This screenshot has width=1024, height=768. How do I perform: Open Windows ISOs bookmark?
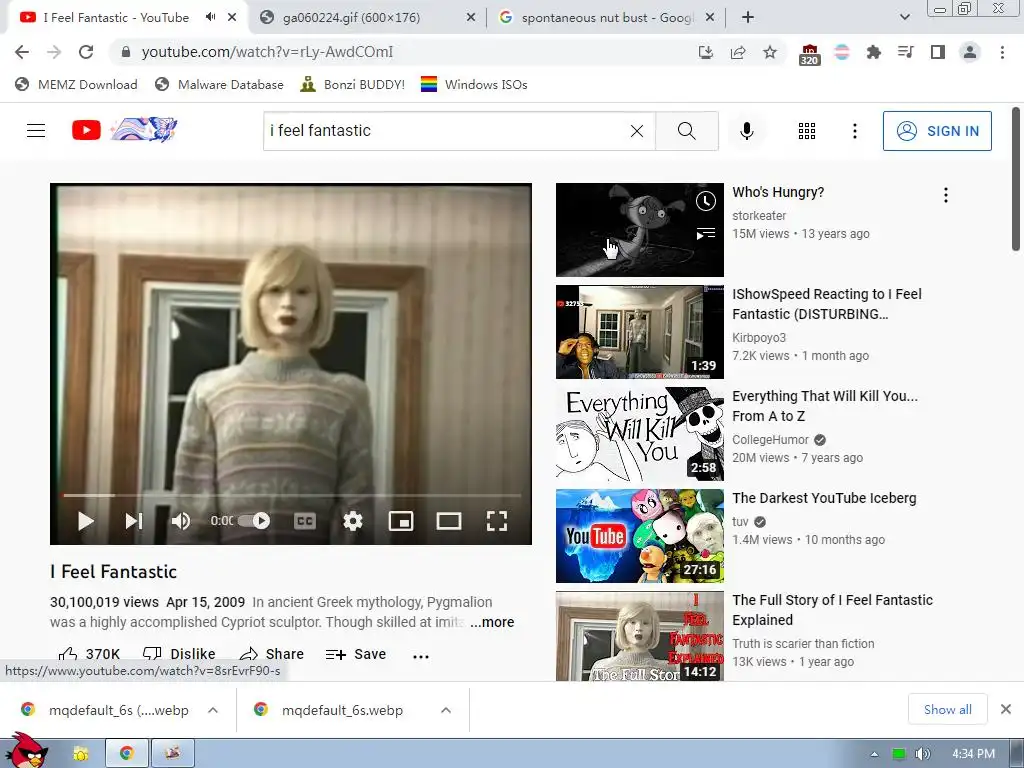(x=474, y=85)
